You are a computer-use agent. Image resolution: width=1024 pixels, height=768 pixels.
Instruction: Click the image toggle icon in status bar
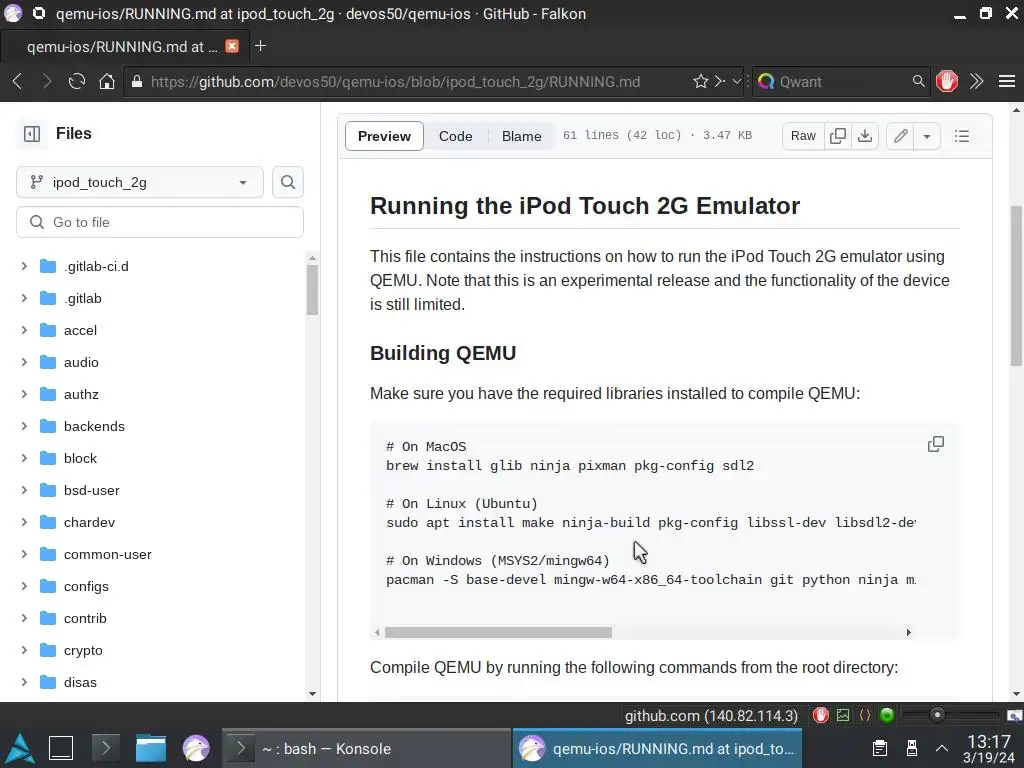click(x=843, y=715)
